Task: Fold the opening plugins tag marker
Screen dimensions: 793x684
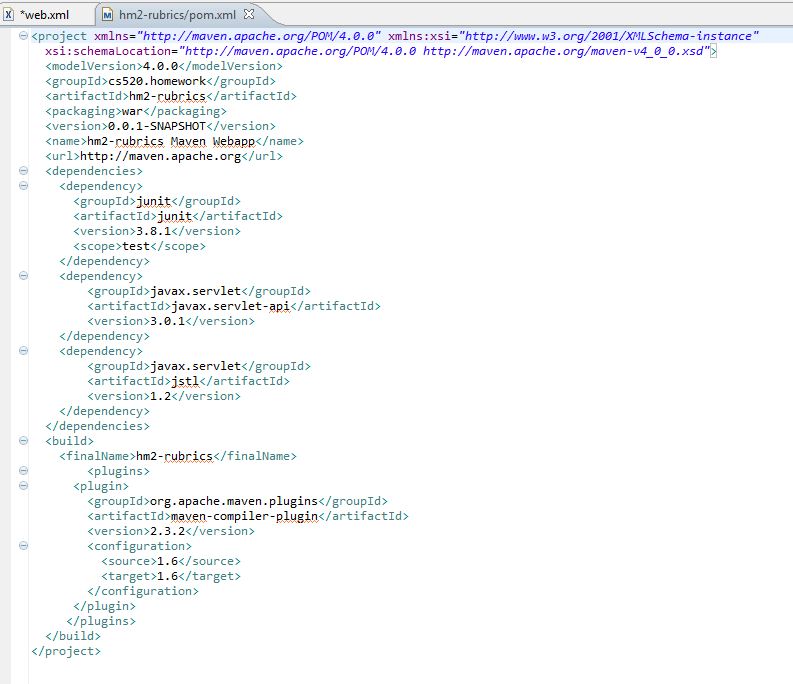Action: coord(22,471)
